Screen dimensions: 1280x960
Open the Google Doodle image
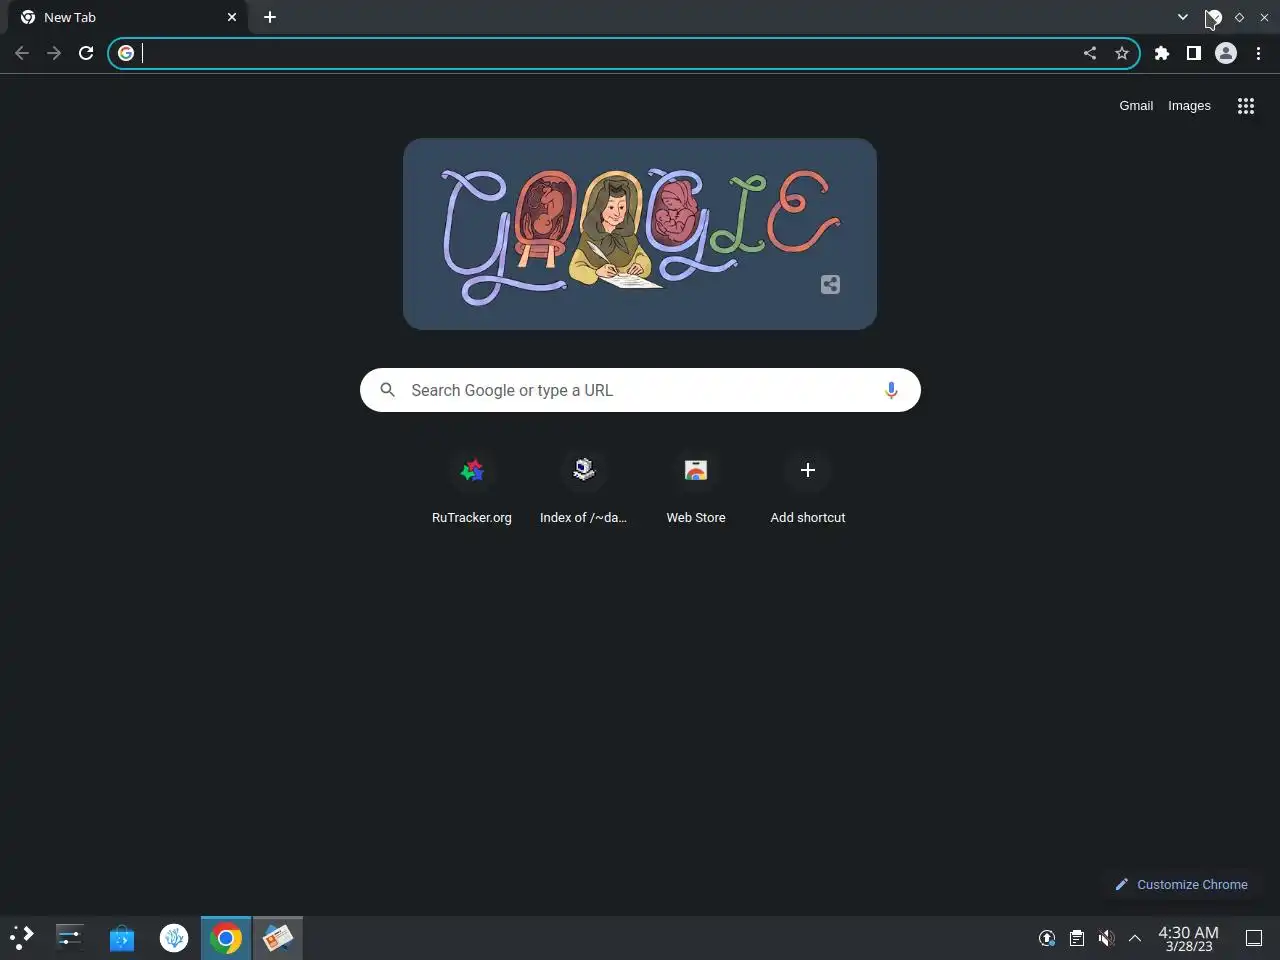[640, 234]
